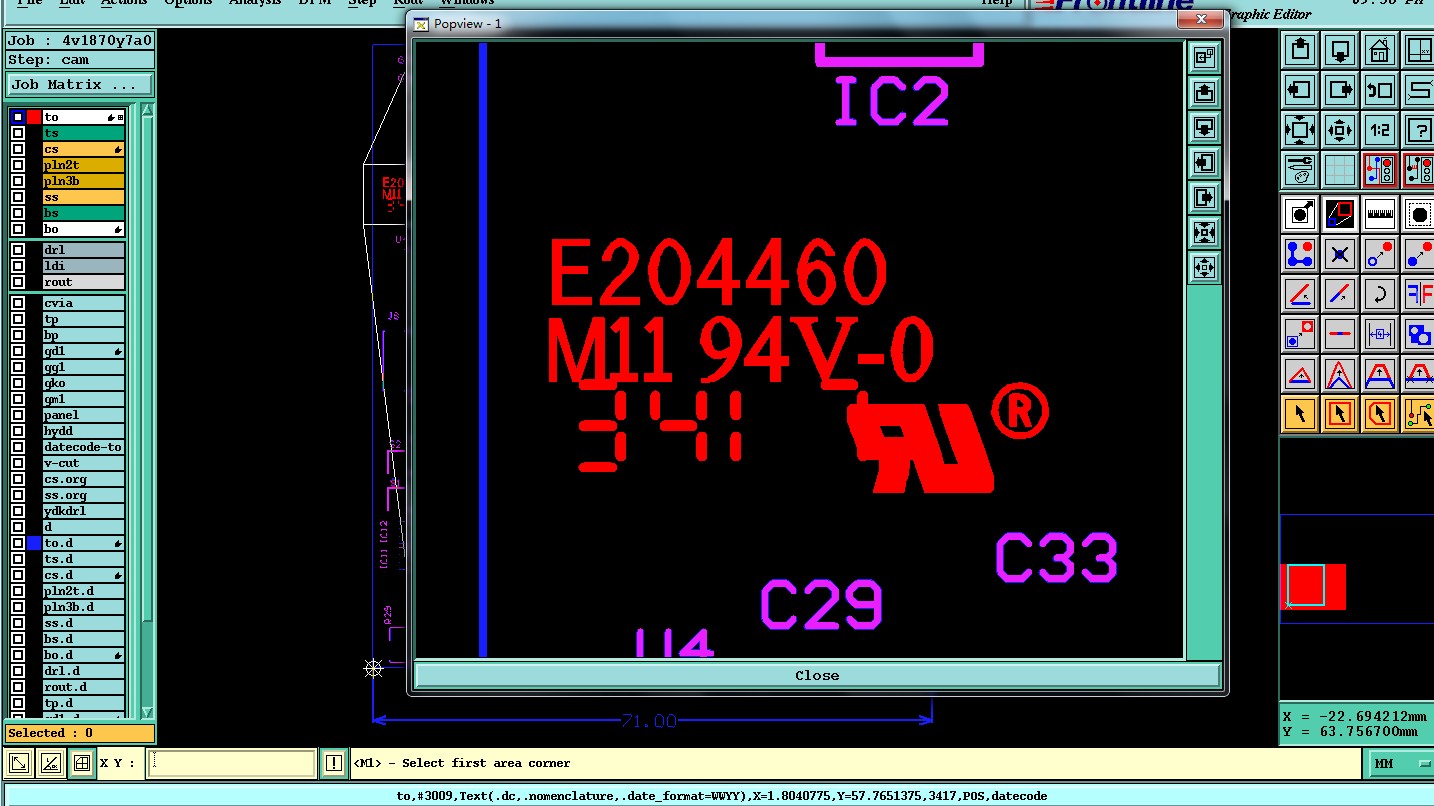The height and width of the screenshot is (806, 1434).
Task: Toggle visibility checkbox for layer cs
Action: pyautogui.click(x=18, y=149)
